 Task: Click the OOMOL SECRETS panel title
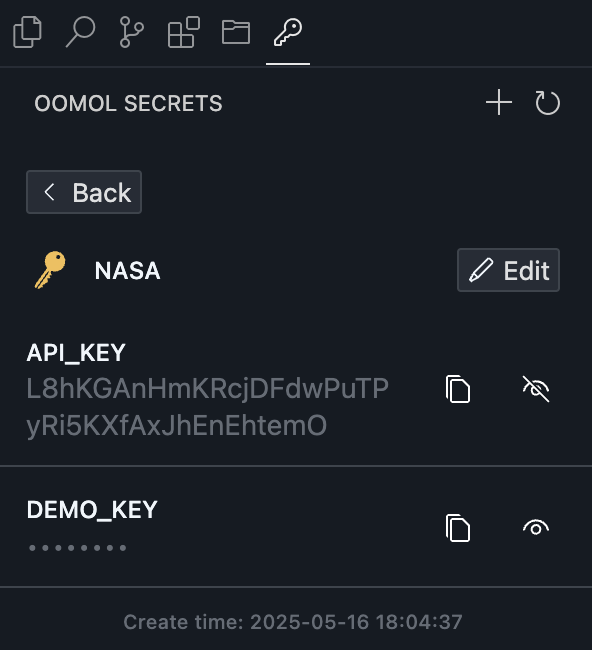click(129, 103)
